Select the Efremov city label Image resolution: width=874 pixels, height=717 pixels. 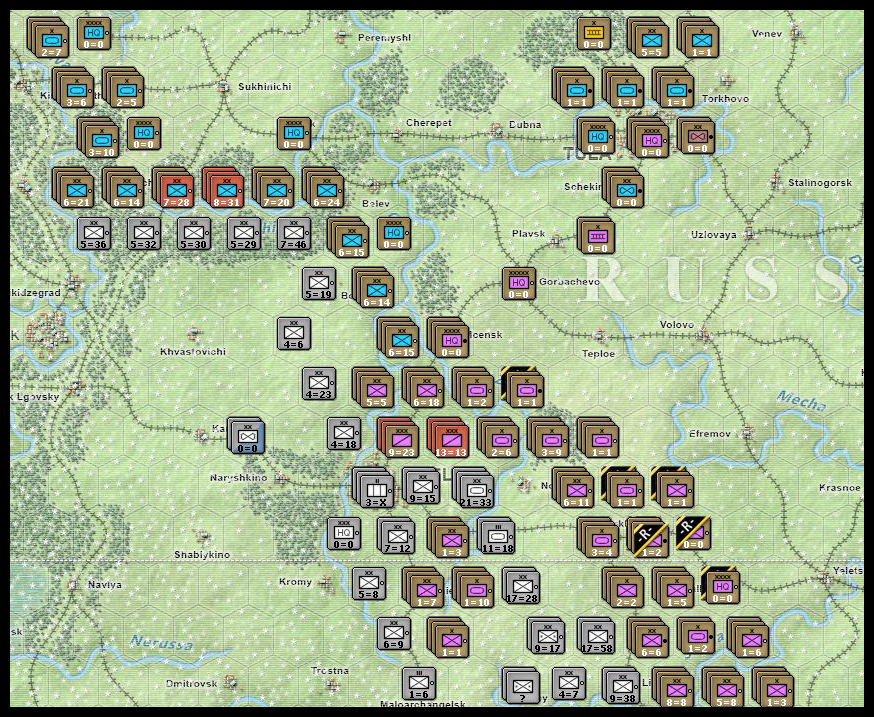click(x=710, y=433)
